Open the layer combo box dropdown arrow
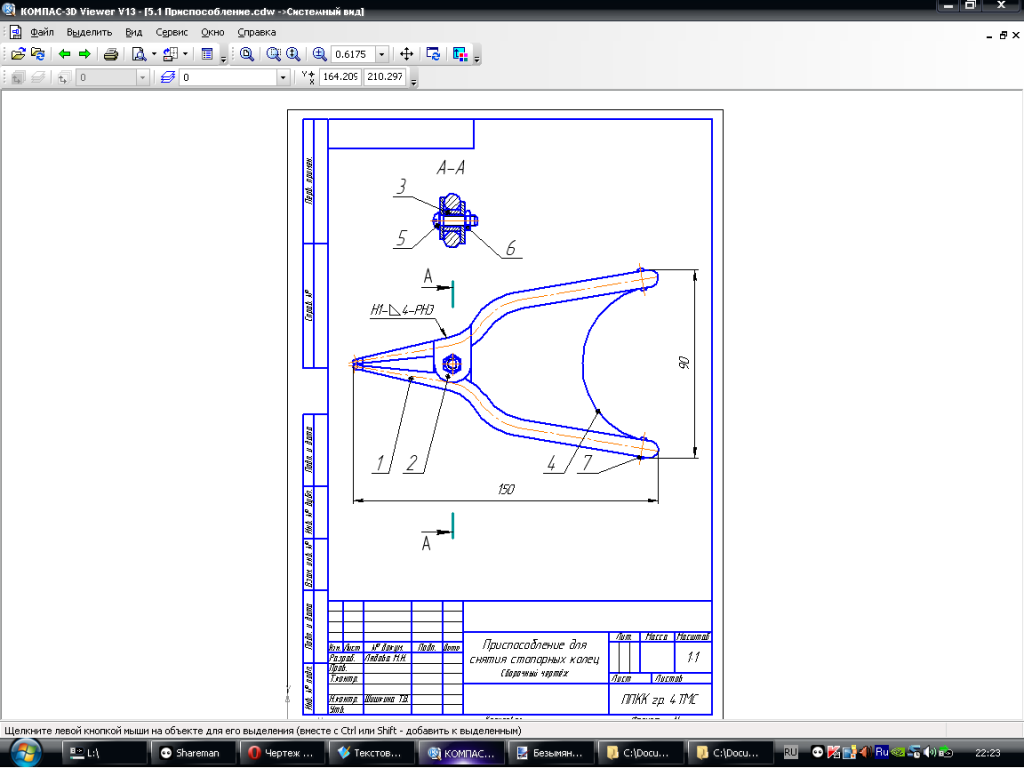The image size is (1024, 768). 283,78
